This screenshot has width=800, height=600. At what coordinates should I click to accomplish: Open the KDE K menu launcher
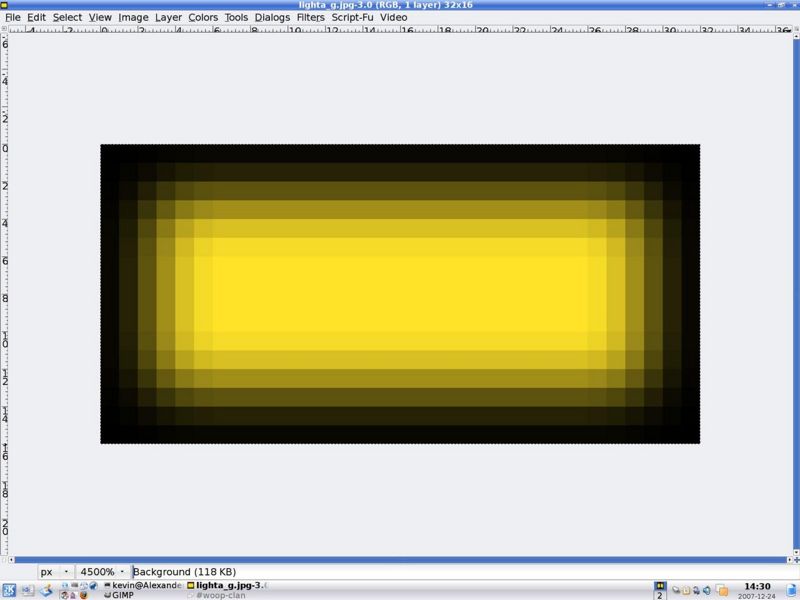(9, 589)
